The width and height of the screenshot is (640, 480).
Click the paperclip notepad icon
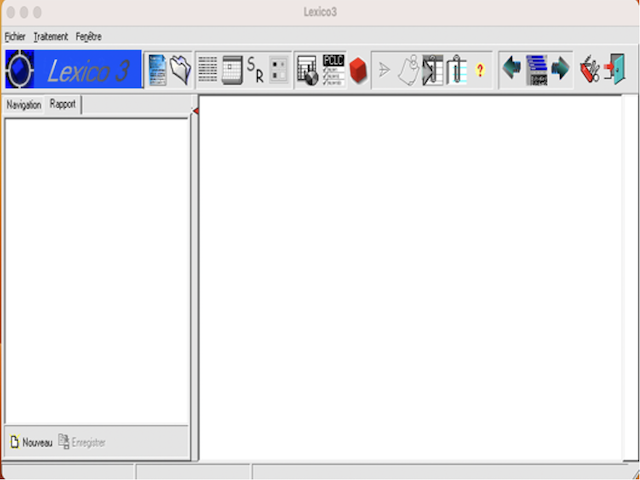pyautogui.click(x=457, y=70)
